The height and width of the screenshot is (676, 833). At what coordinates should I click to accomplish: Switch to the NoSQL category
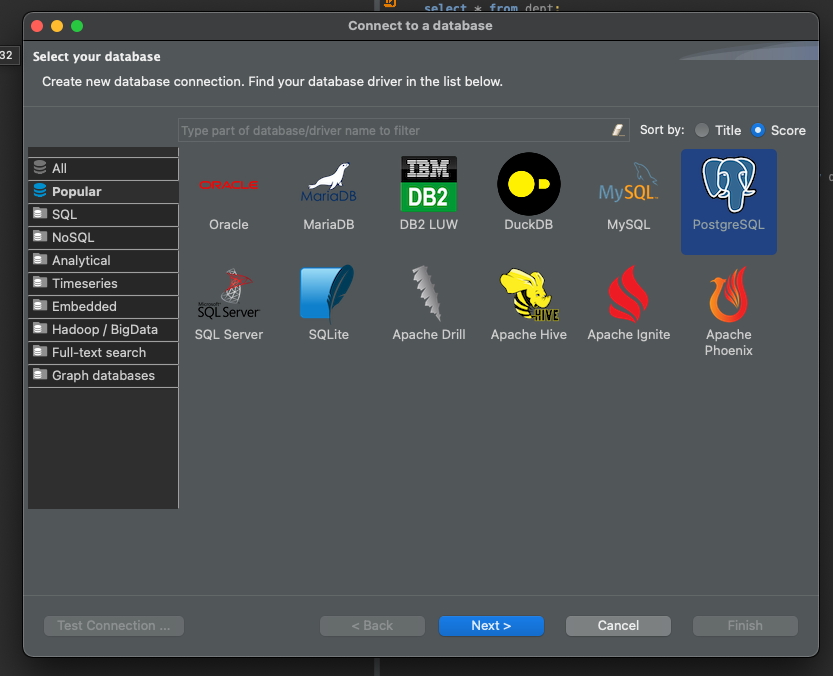104,238
